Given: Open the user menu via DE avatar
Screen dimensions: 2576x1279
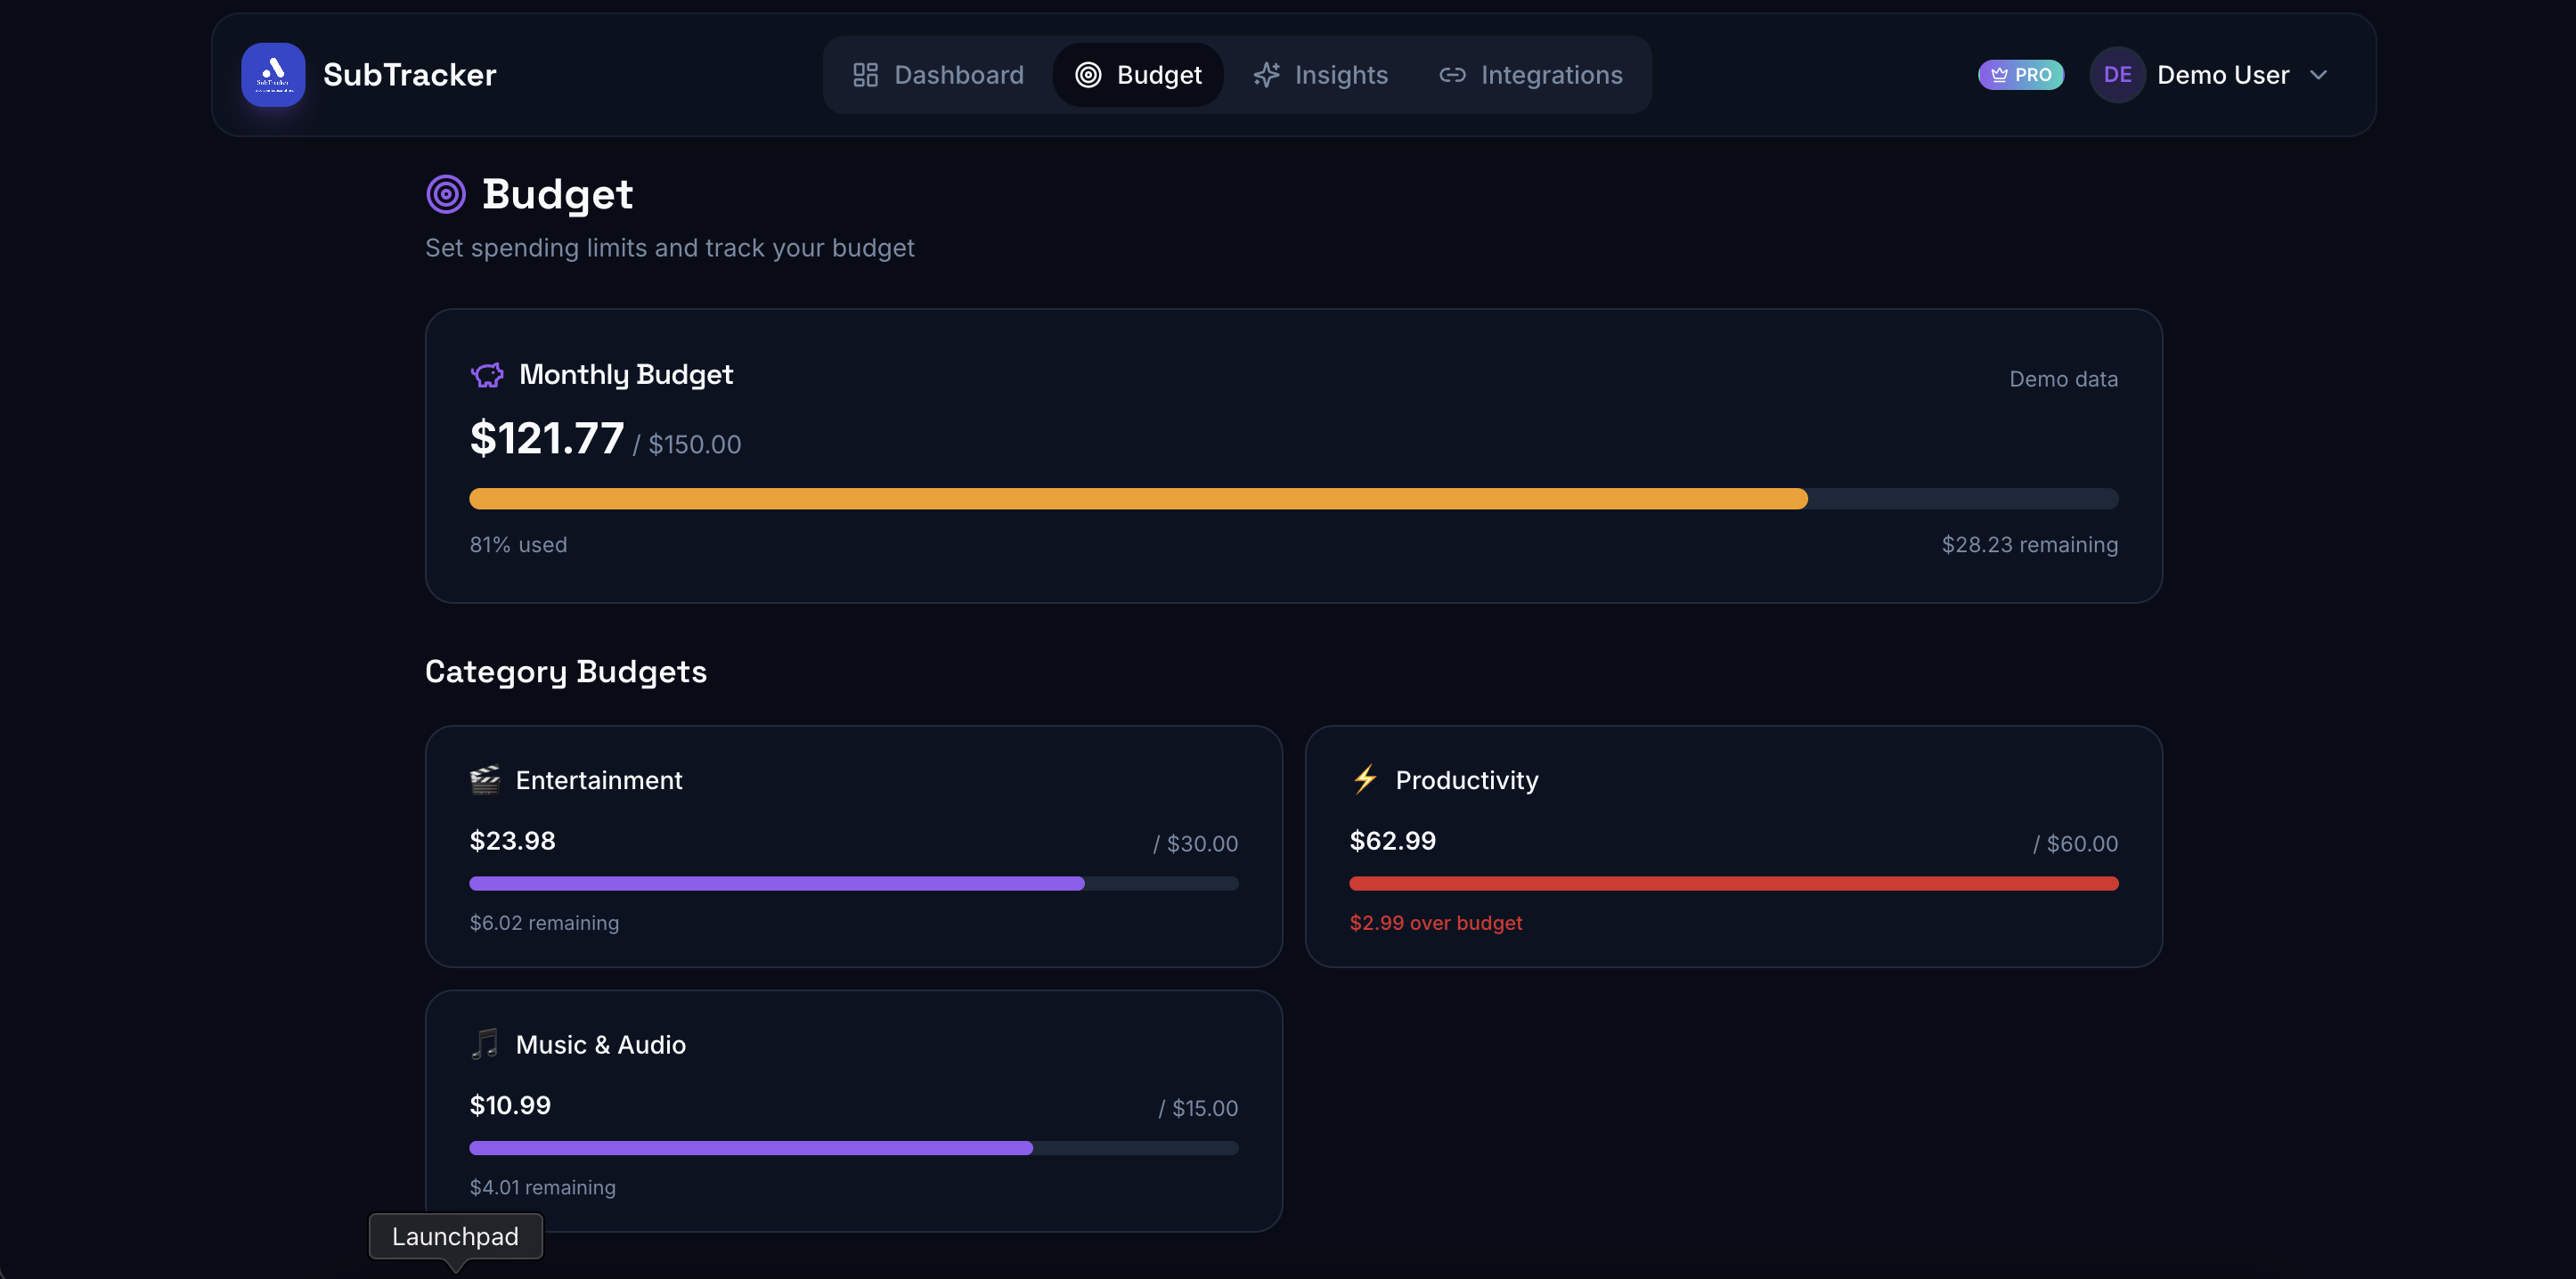Looking at the screenshot, I should click(x=2117, y=75).
